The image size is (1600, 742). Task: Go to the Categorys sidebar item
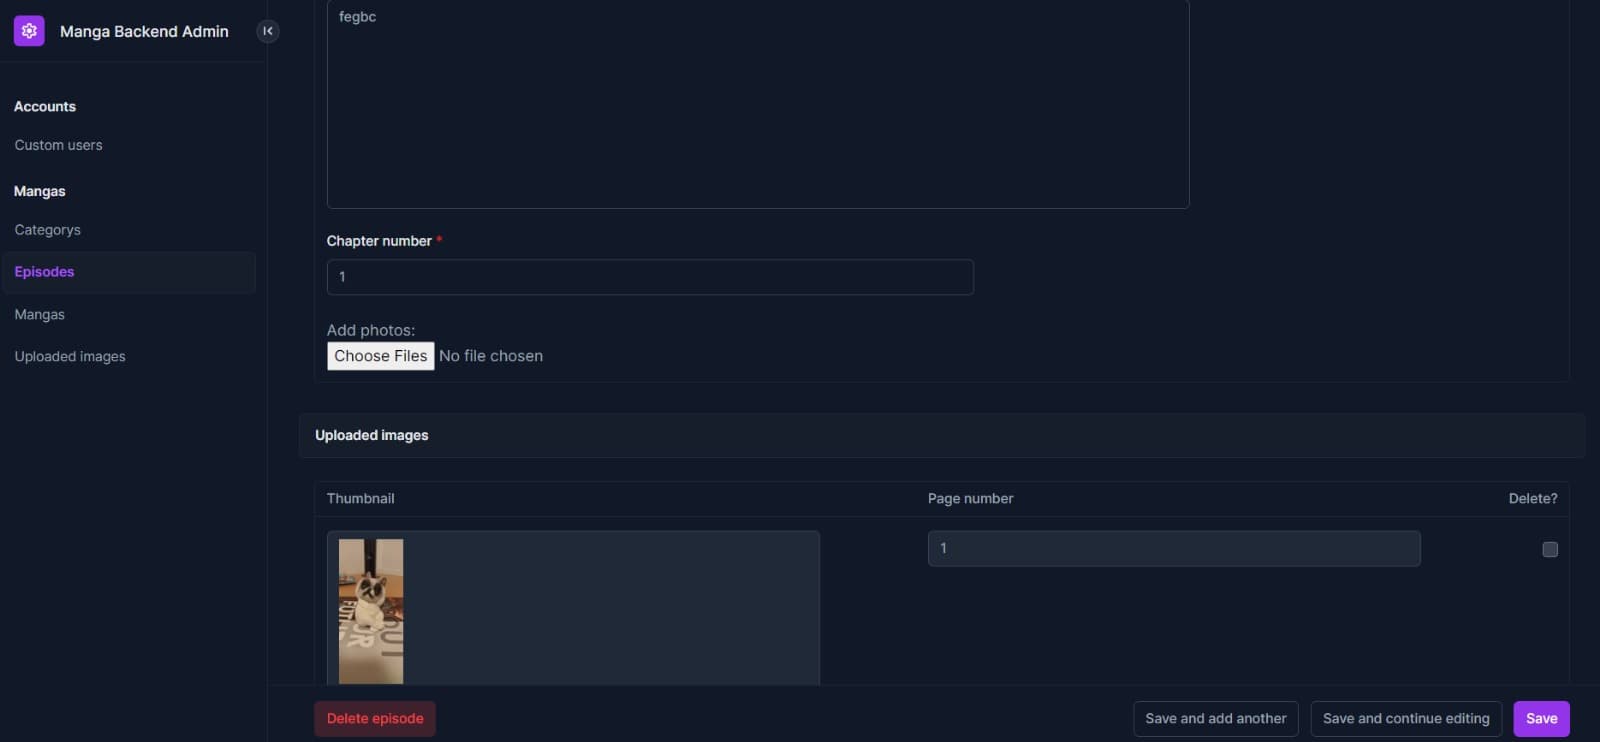pos(47,230)
